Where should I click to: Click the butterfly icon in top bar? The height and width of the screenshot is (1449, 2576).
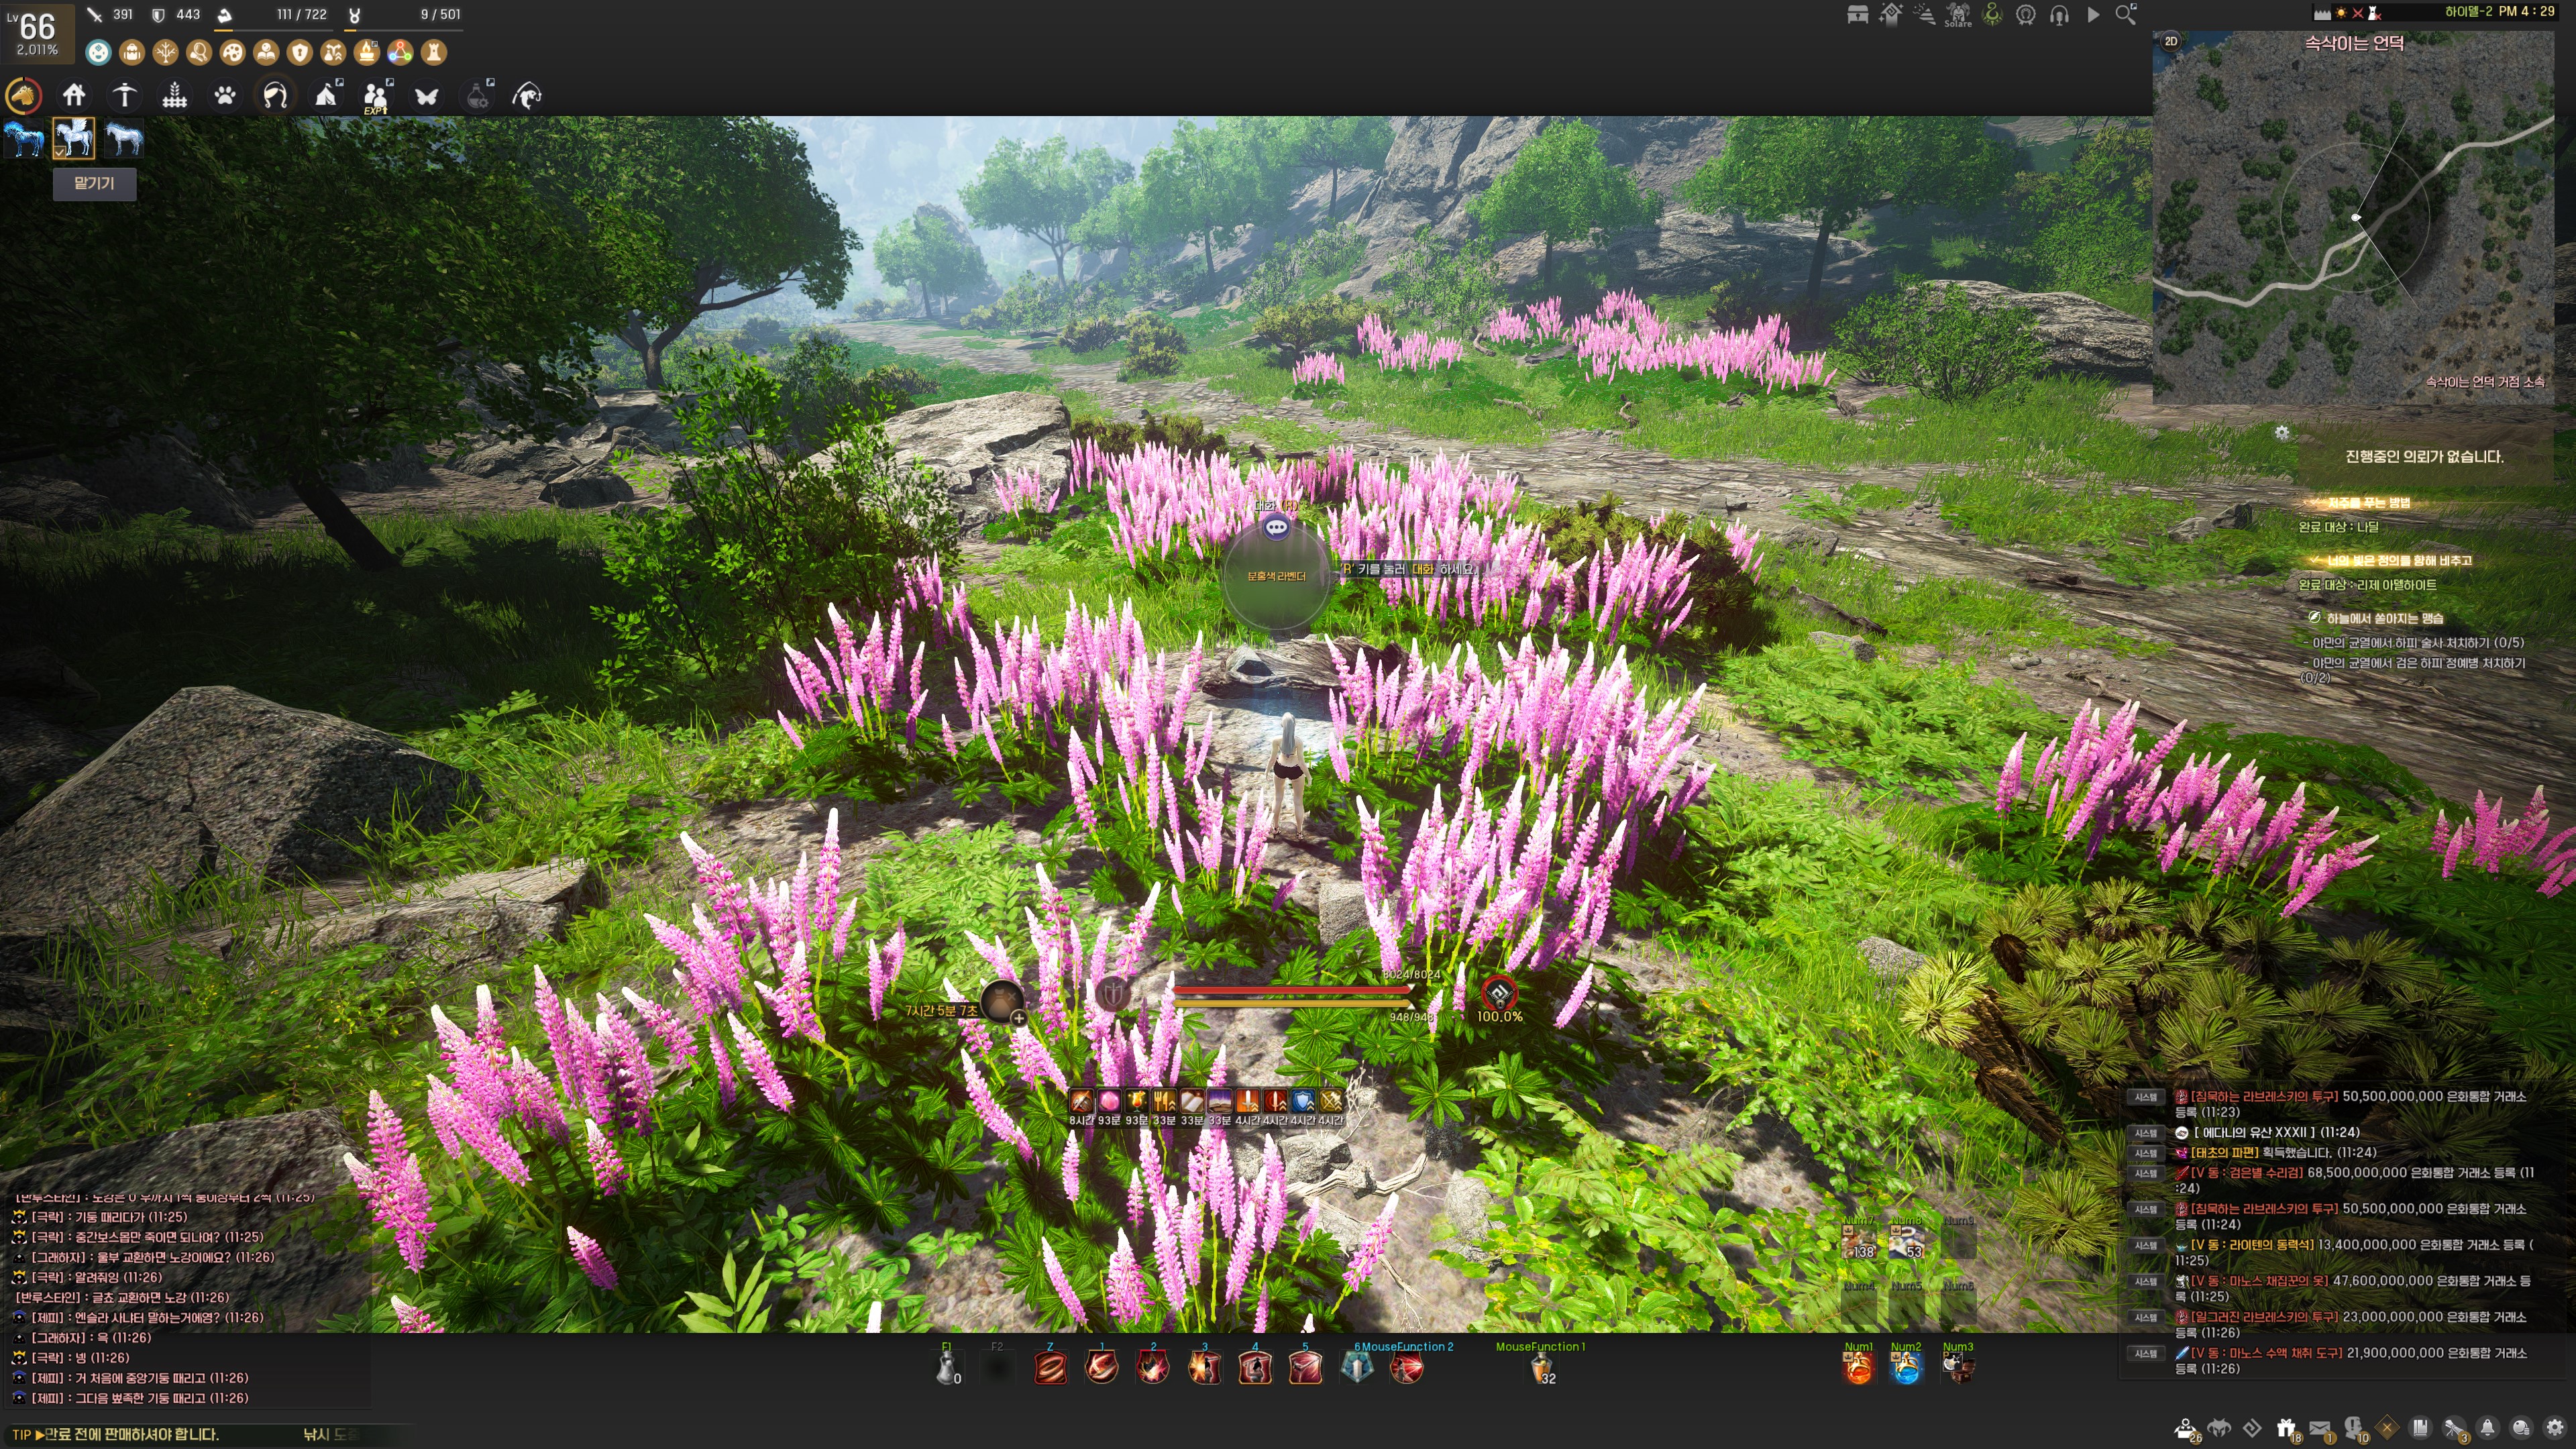pos(426,96)
